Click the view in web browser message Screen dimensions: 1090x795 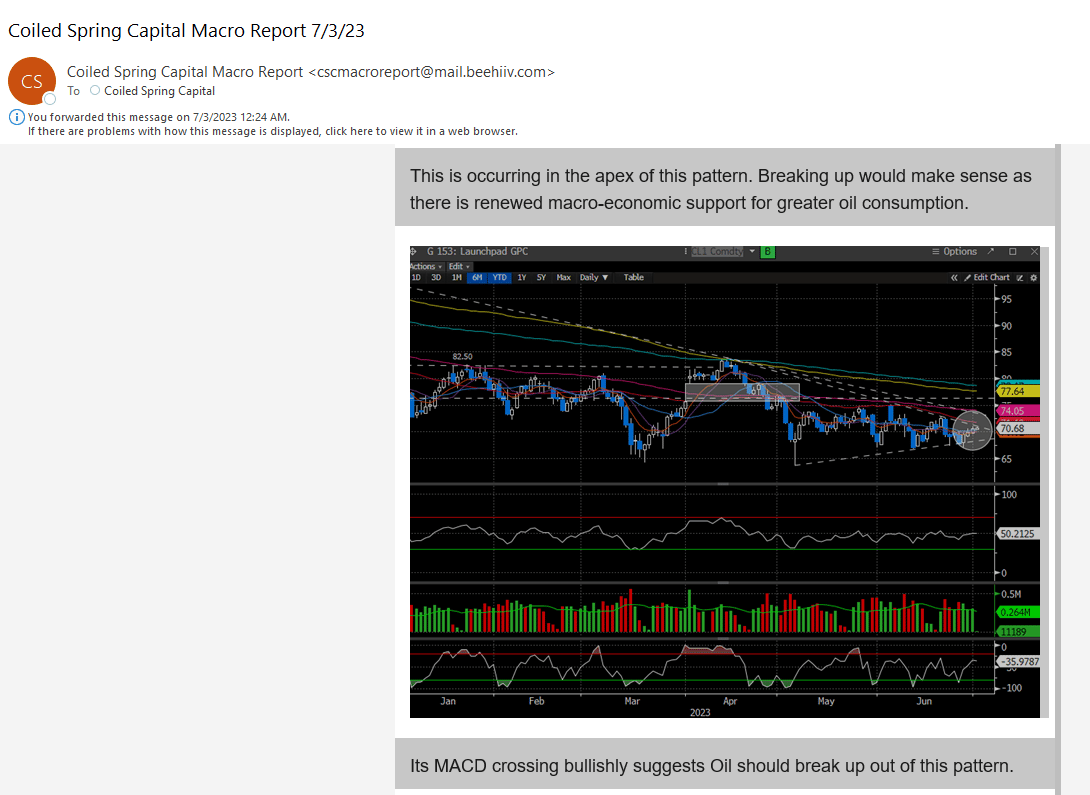coord(272,131)
